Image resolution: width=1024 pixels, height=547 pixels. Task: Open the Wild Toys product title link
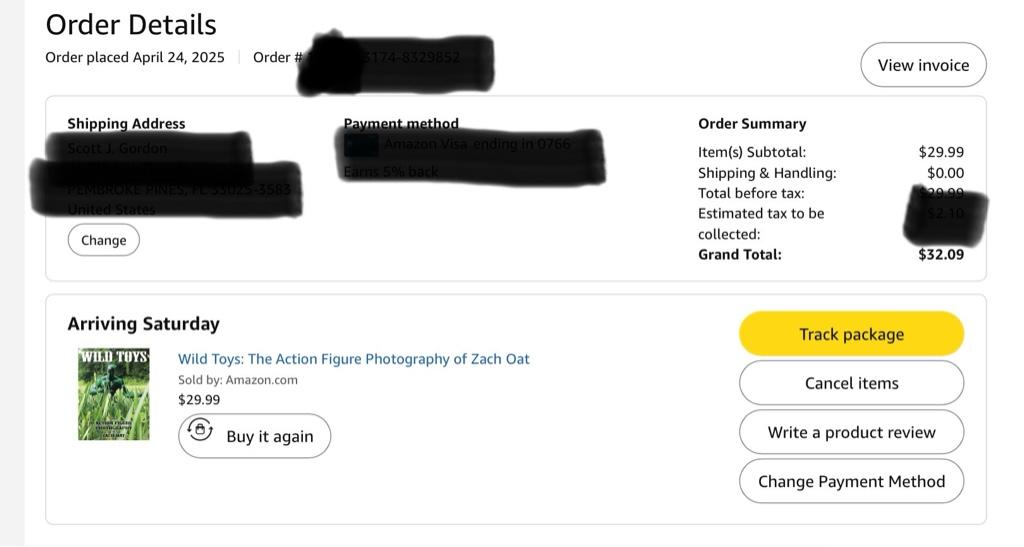click(353, 359)
